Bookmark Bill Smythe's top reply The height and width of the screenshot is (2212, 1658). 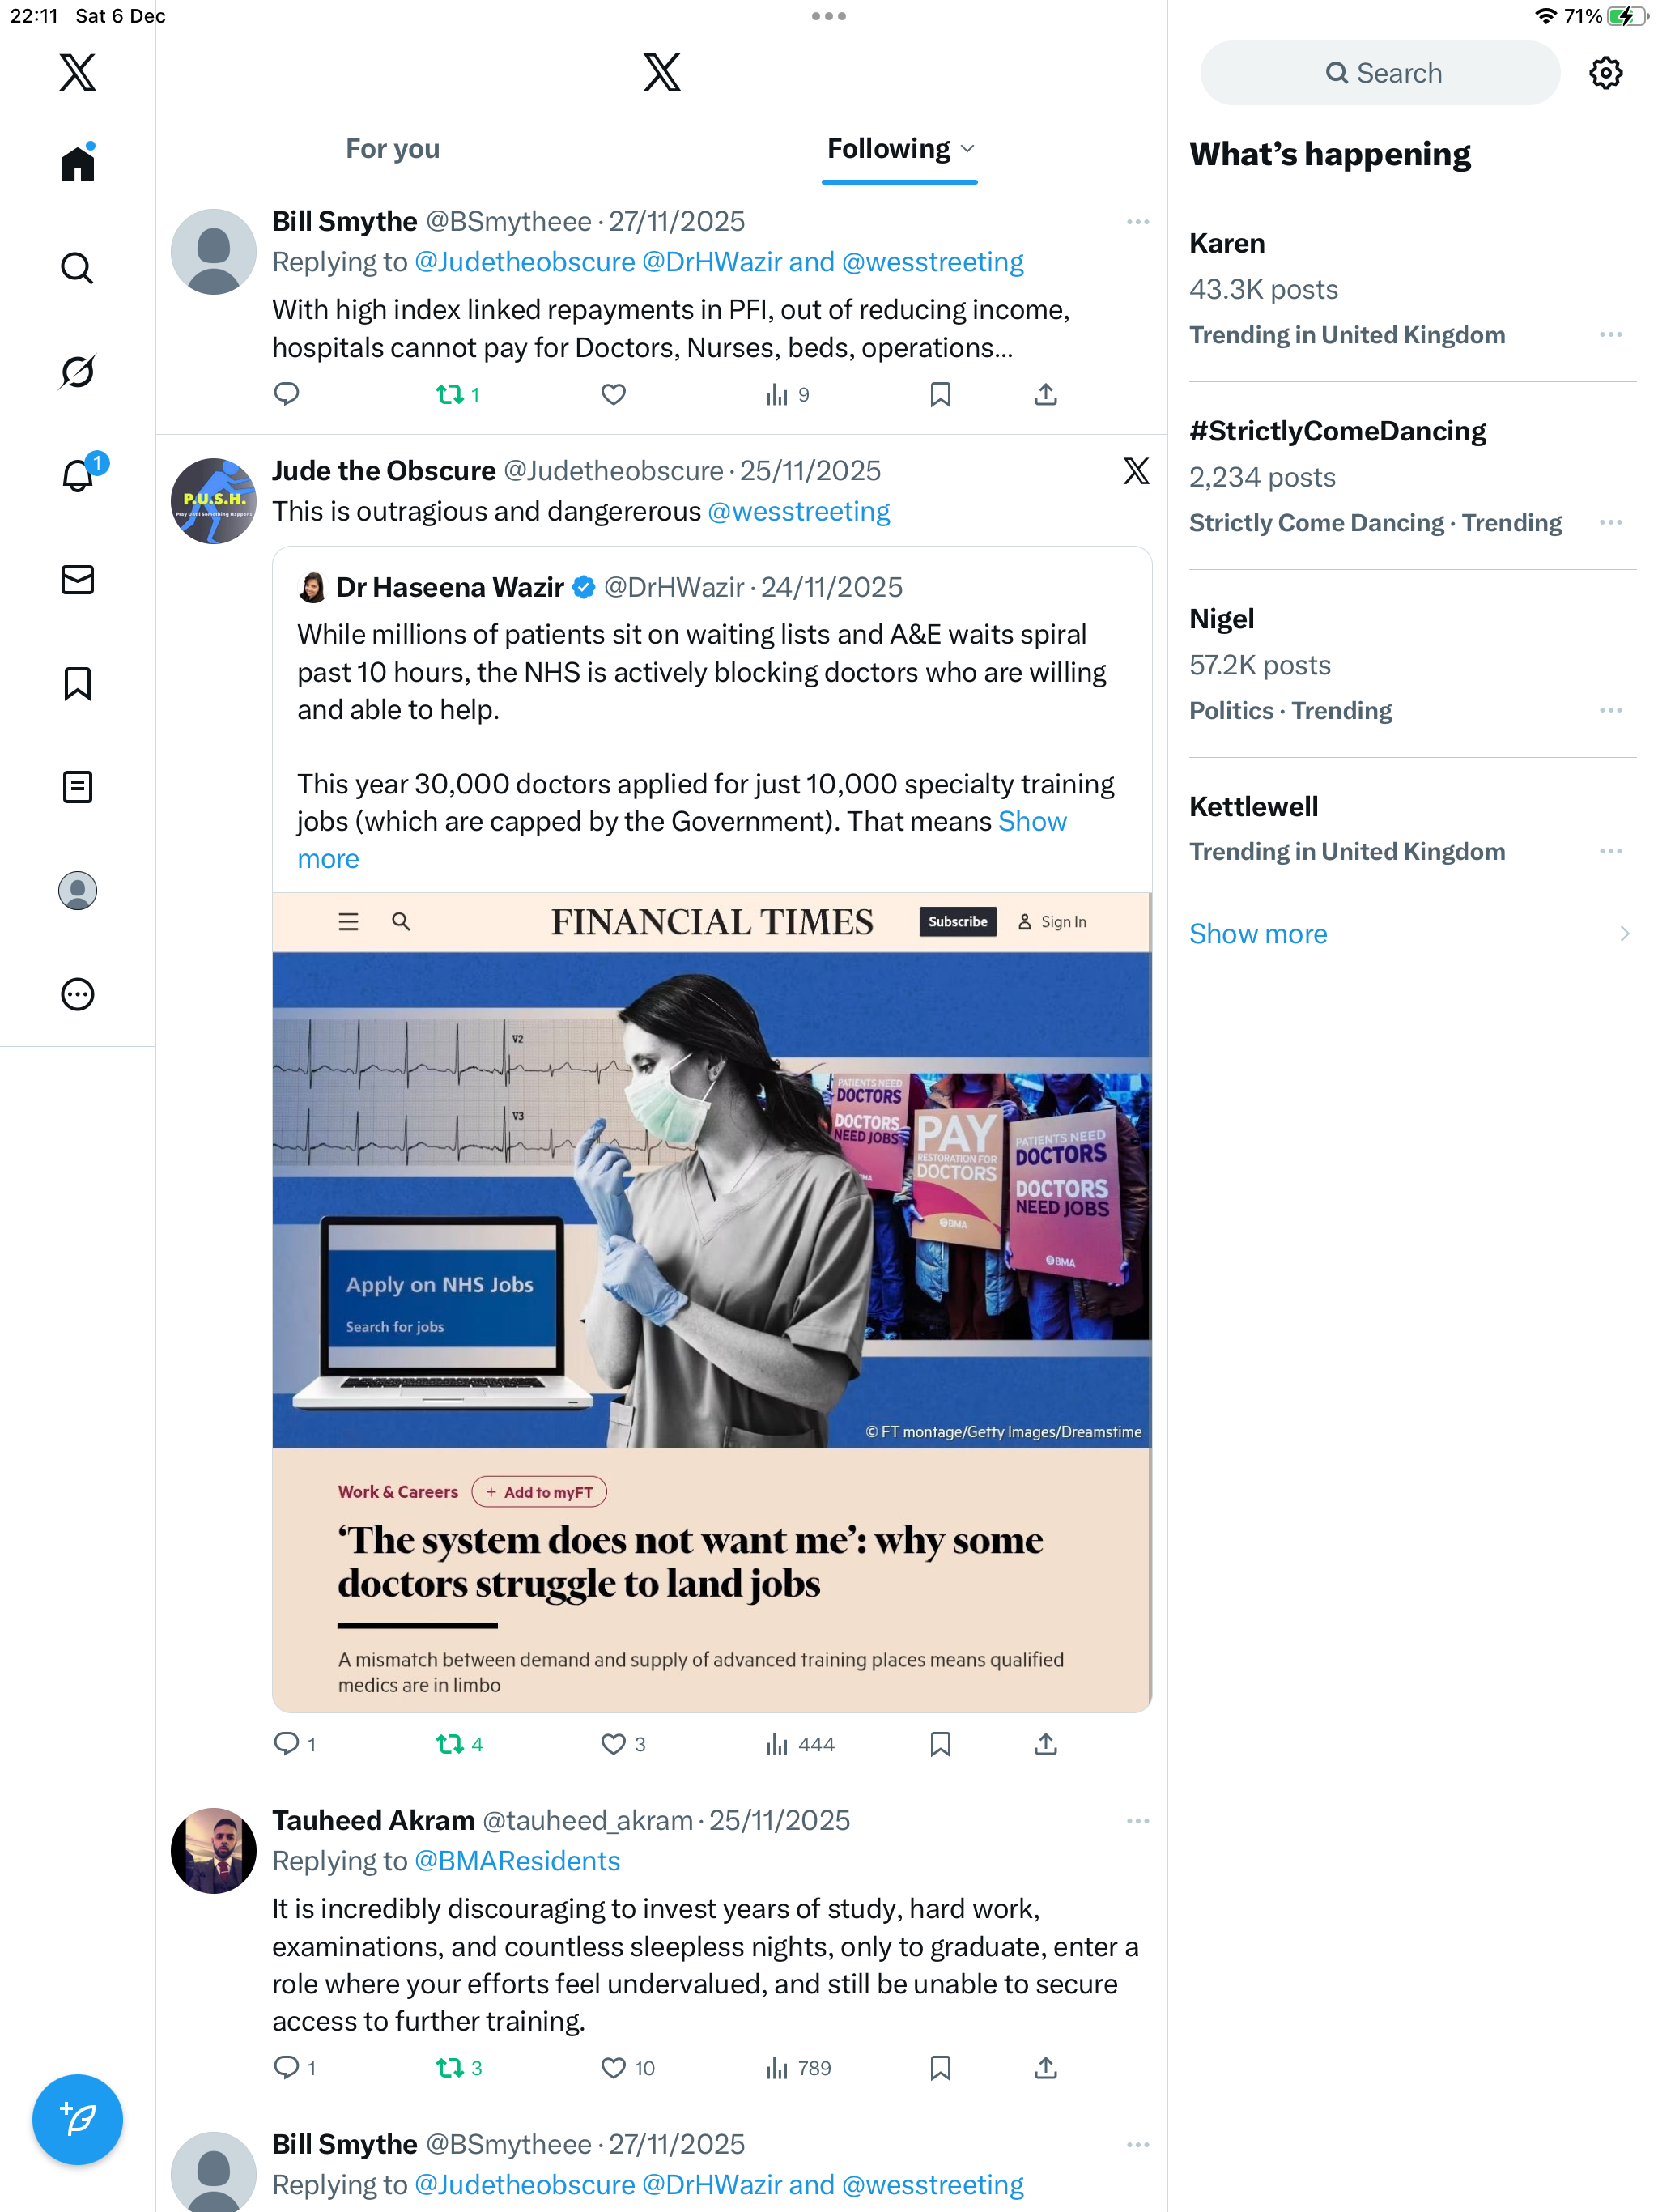click(x=940, y=394)
